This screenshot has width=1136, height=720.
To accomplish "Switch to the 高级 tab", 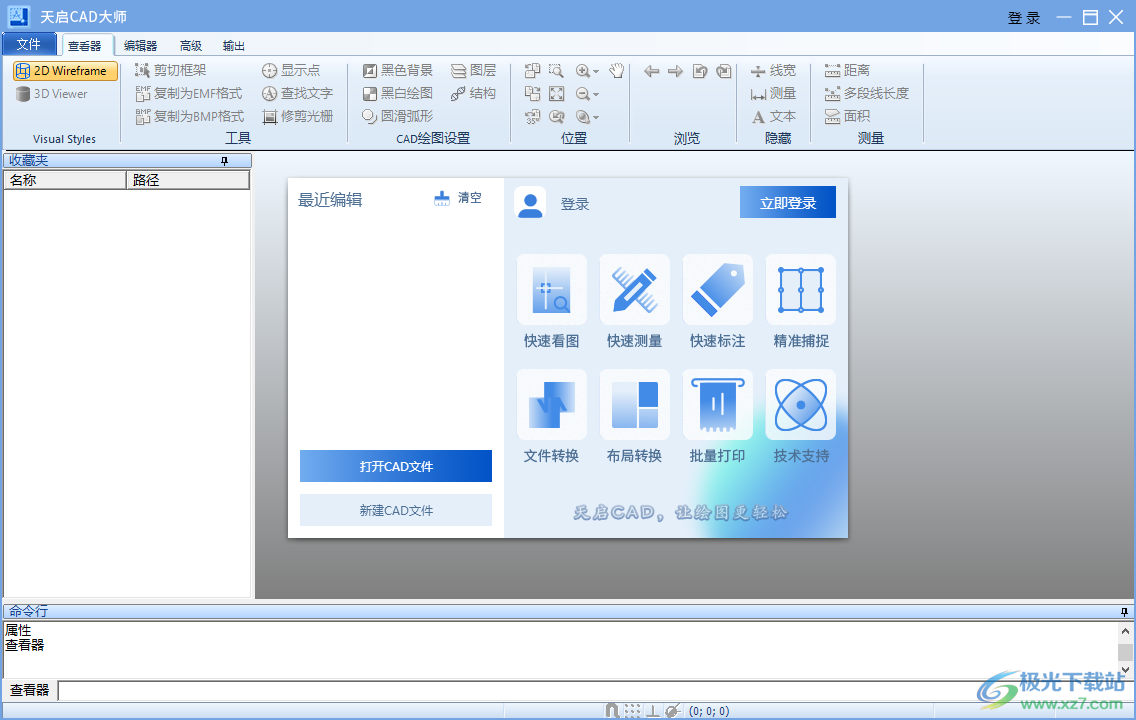I will click(x=191, y=46).
